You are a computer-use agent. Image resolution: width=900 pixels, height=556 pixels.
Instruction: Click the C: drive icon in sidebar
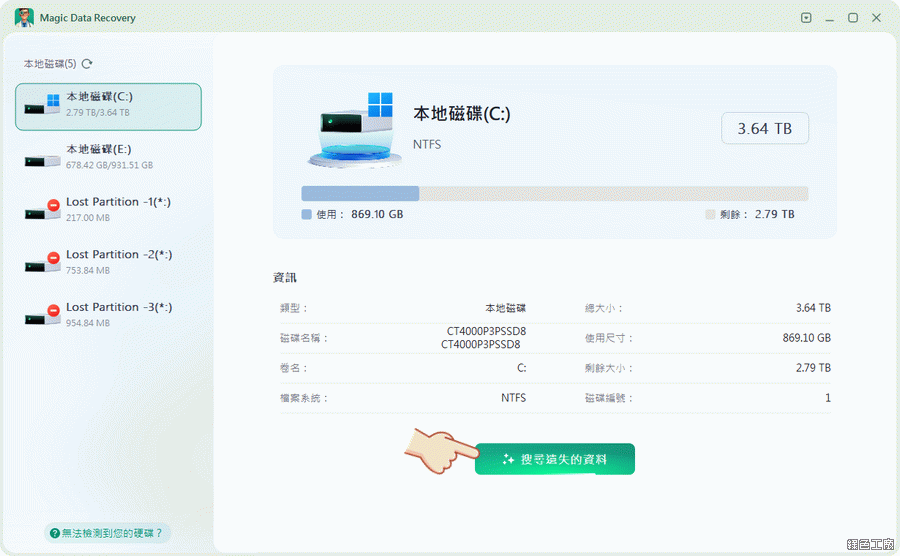click(43, 104)
